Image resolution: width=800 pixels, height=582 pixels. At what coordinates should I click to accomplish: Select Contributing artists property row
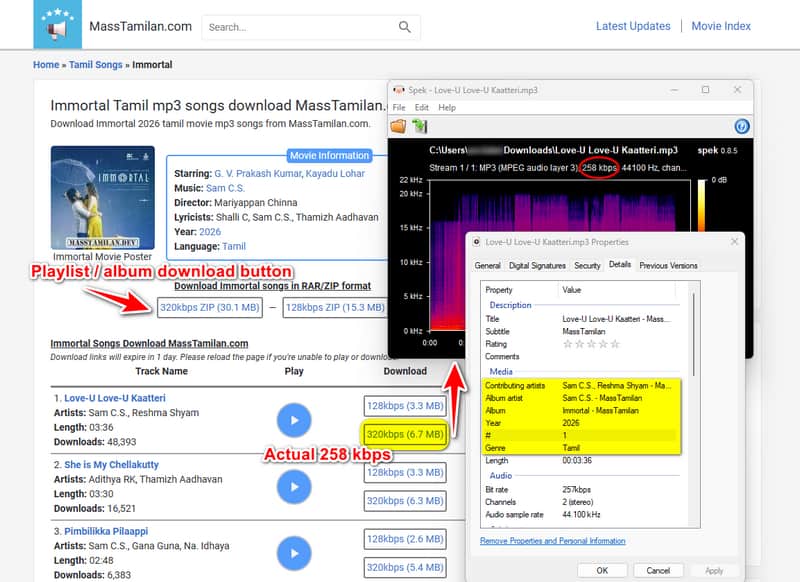point(580,386)
